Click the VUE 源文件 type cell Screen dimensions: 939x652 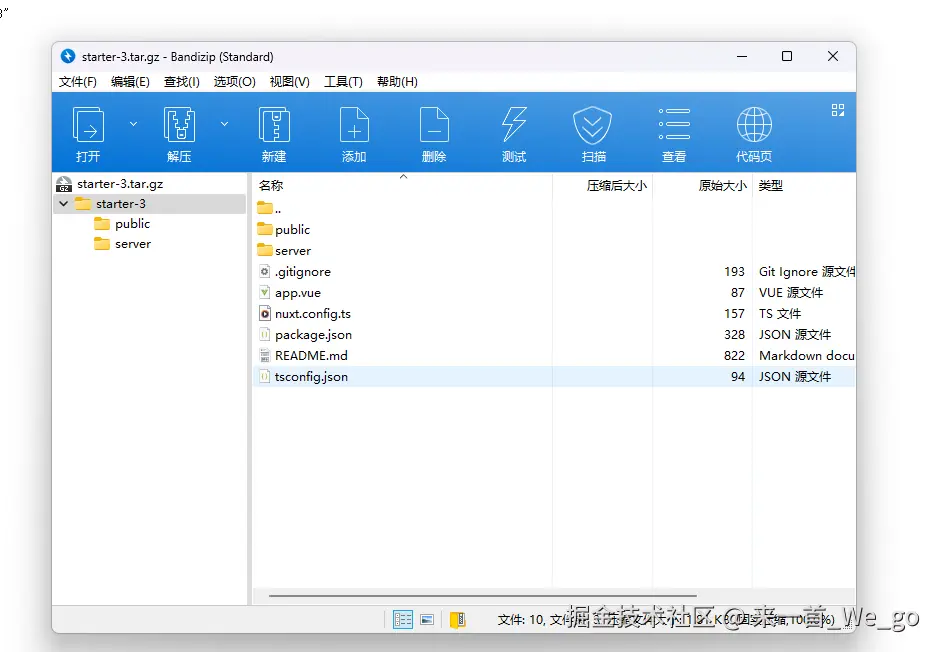coord(790,293)
